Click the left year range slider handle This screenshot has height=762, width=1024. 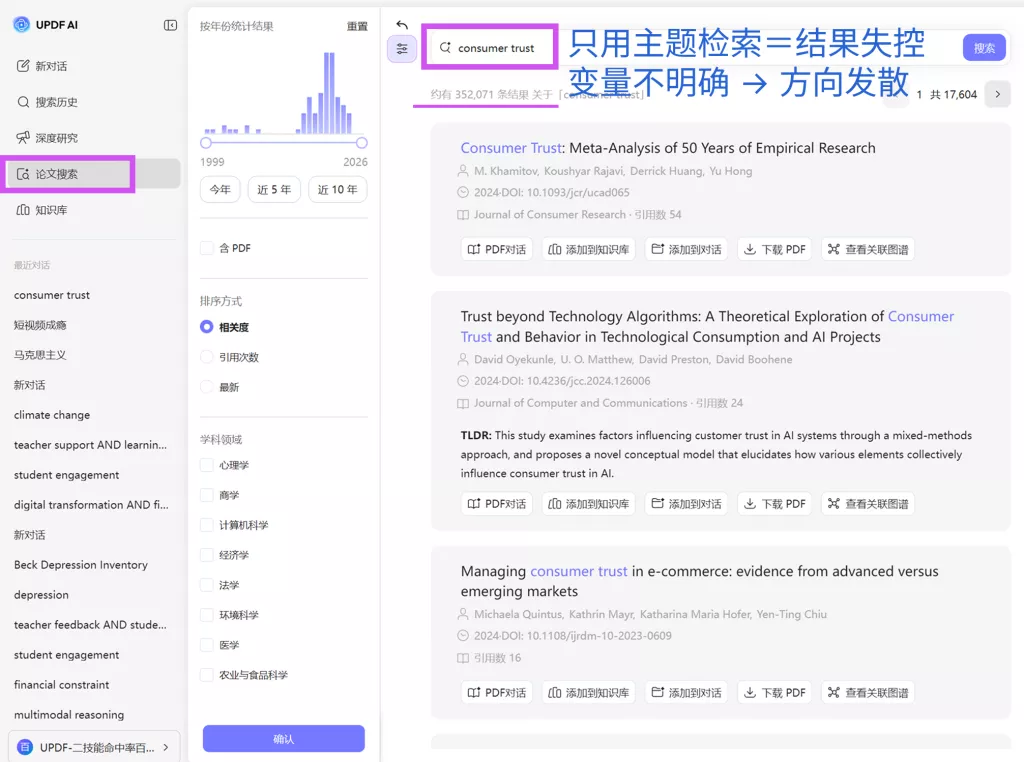pos(206,143)
